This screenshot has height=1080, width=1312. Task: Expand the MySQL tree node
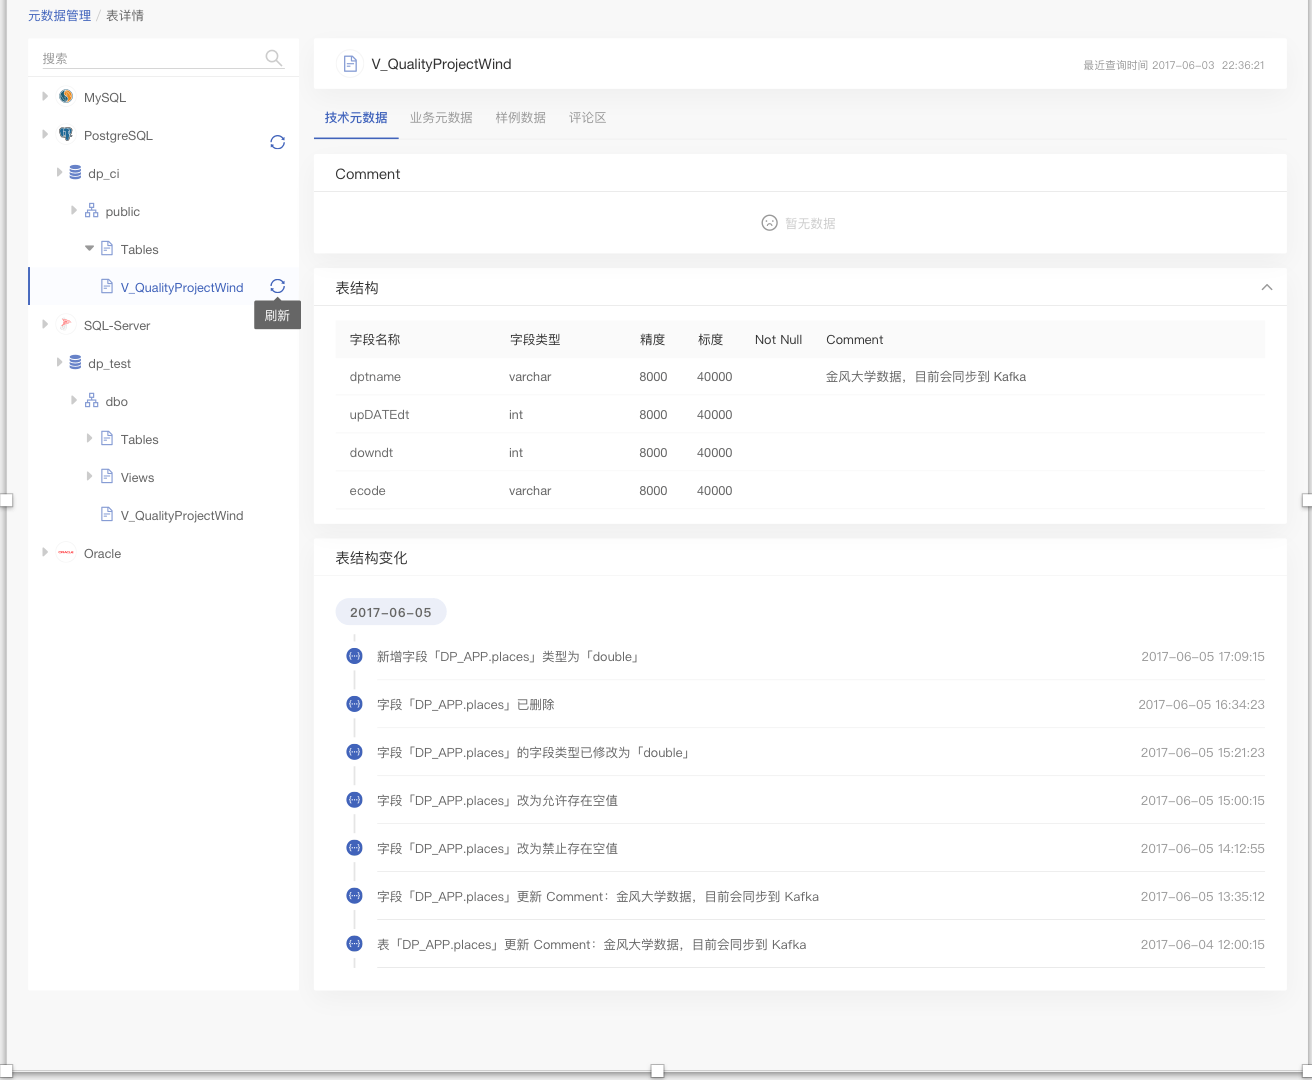(x=45, y=97)
